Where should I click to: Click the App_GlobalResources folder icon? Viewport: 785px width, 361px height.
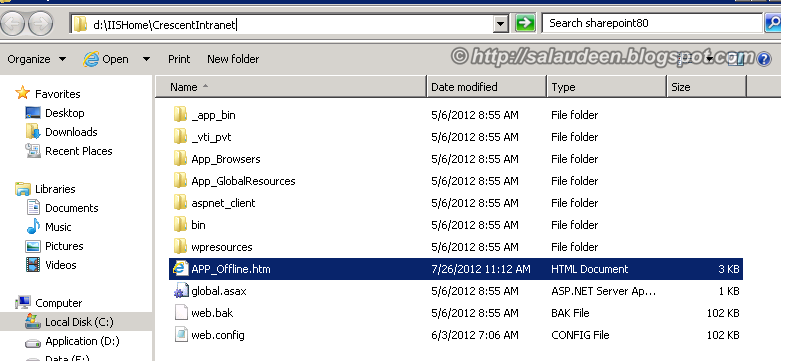[x=180, y=181]
